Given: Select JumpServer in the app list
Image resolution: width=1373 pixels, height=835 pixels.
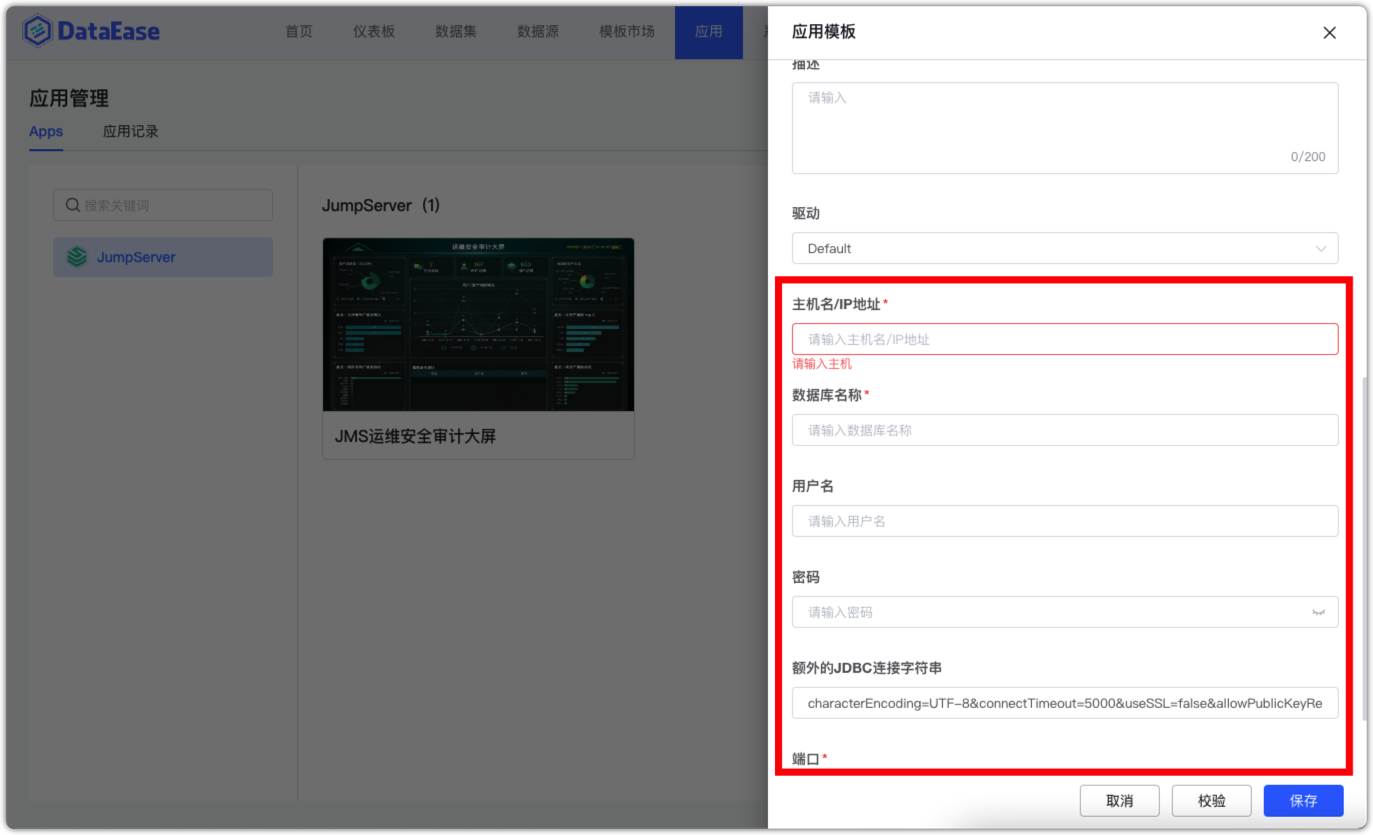Looking at the screenshot, I should click(x=163, y=257).
